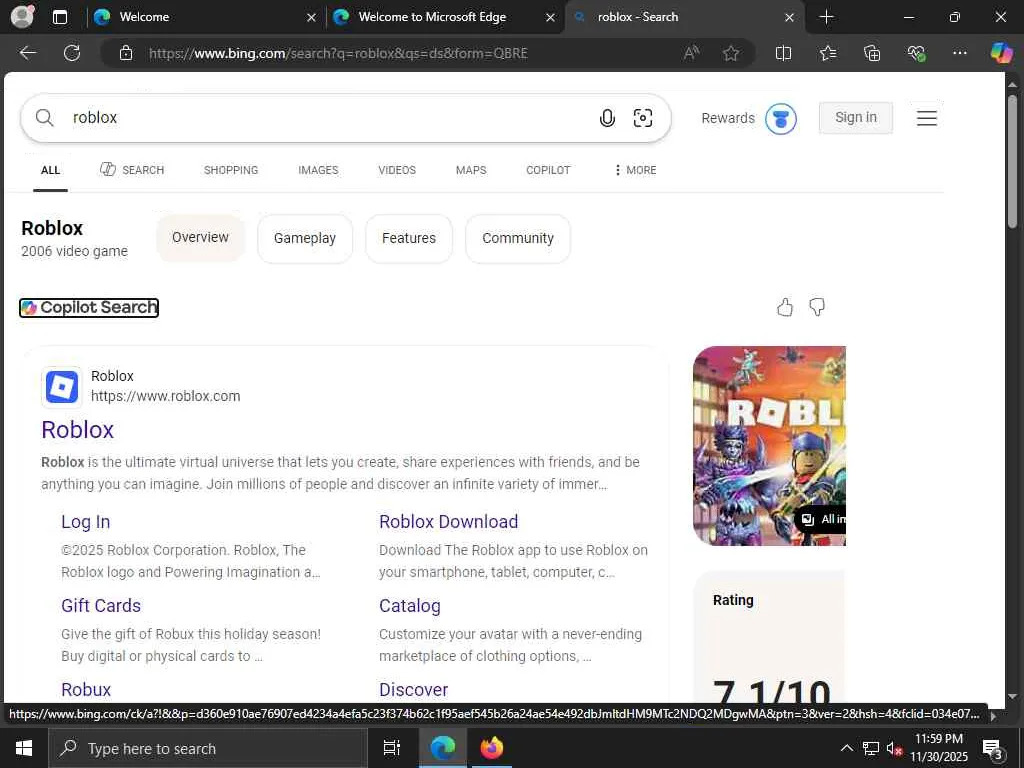
Task: Open tab actions menu icon
Action: coord(60,17)
